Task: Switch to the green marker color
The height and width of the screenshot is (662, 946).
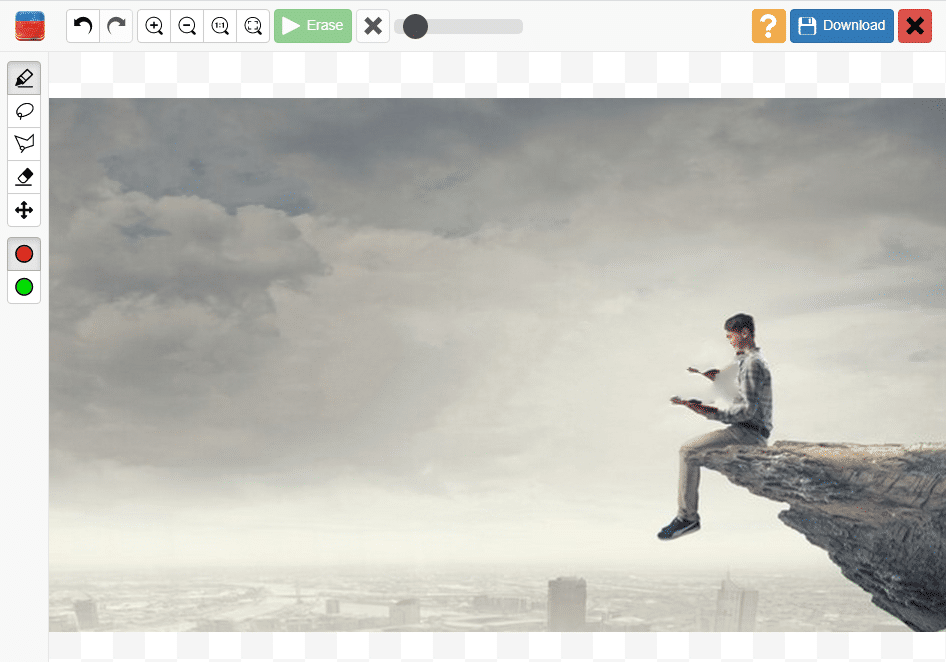Action: (x=23, y=287)
